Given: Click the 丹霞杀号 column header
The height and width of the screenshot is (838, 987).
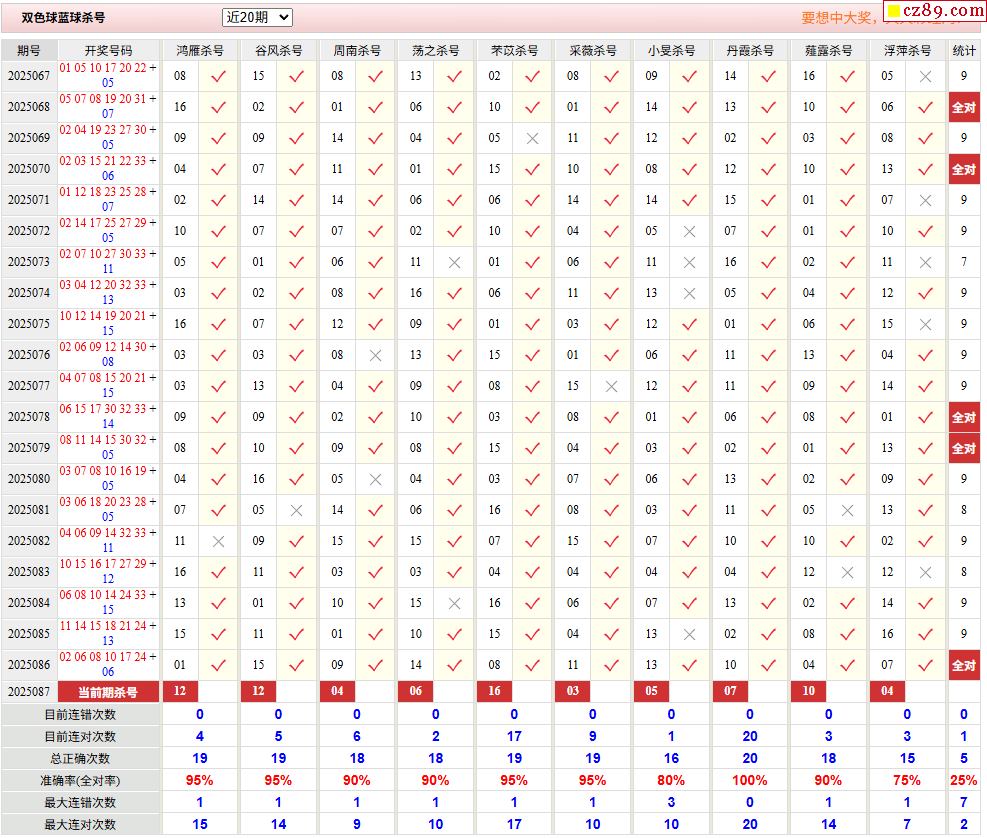Looking at the screenshot, I should pyautogui.click(x=750, y=50).
